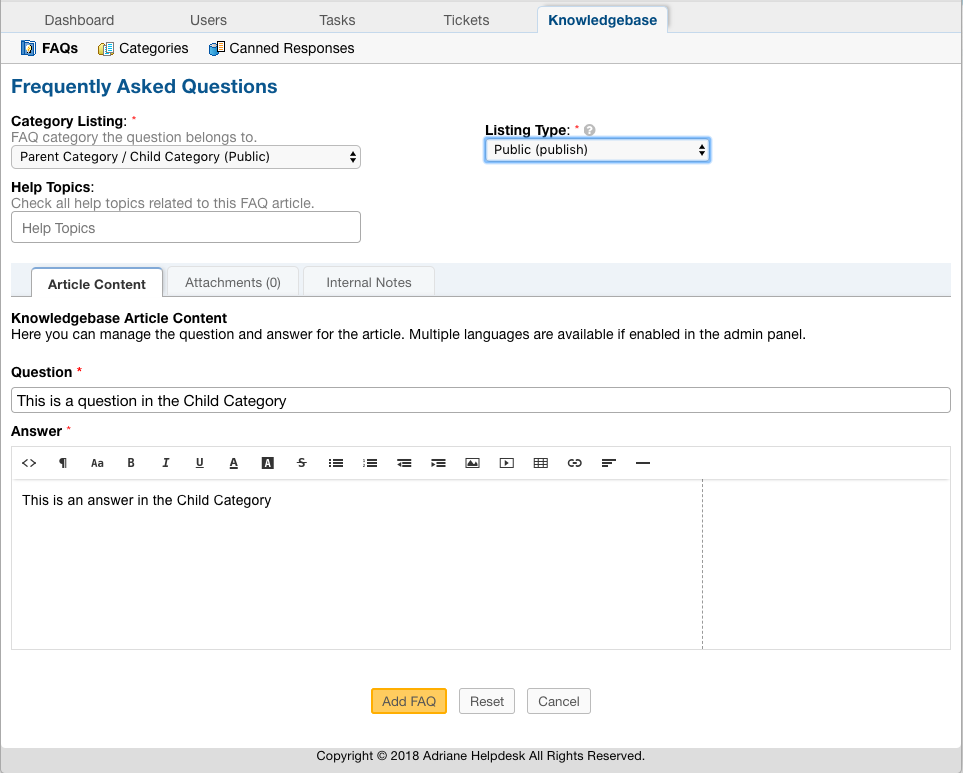
Task: Insert a table in the editor
Action: 541,463
